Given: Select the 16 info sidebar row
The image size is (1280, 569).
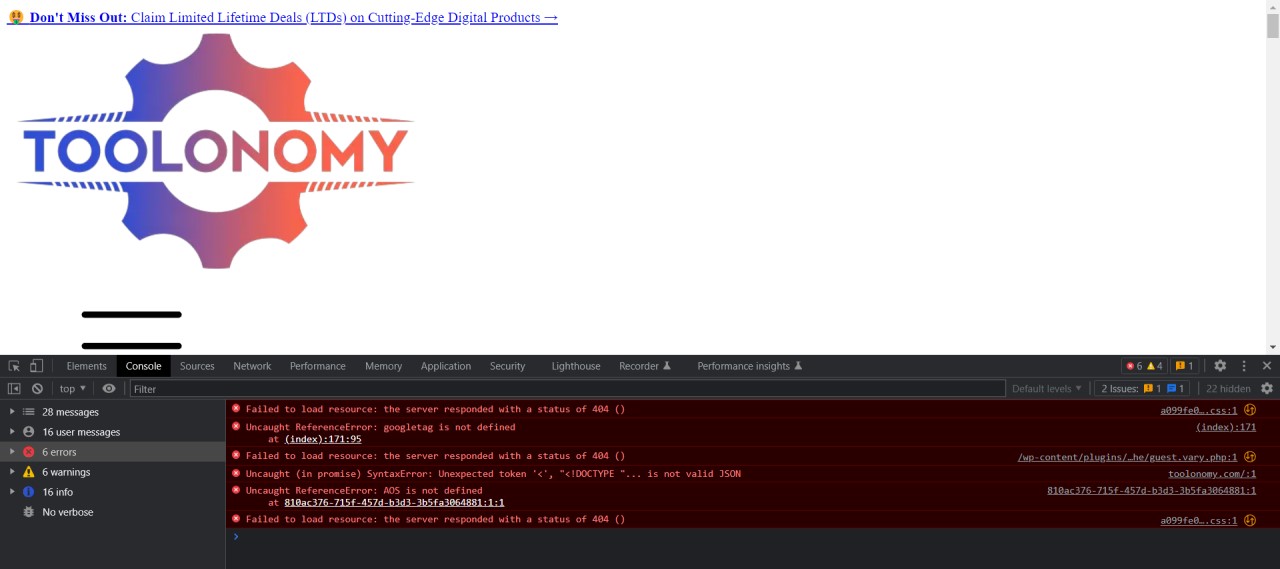Looking at the screenshot, I should tap(112, 492).
